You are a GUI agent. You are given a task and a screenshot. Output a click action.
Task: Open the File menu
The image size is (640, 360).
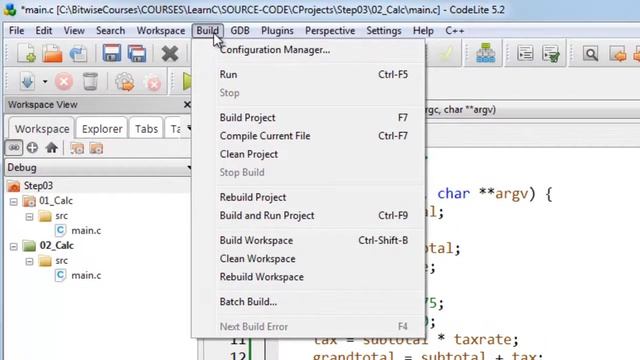pyautogui.click(x=17, y=31)
